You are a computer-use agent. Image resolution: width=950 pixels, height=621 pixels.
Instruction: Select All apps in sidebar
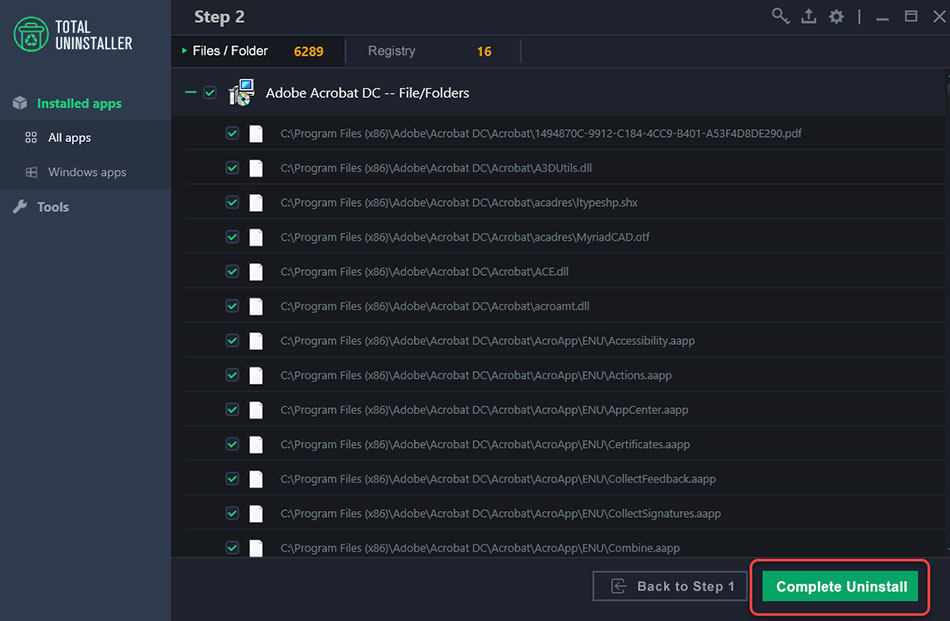coord(85,138)
